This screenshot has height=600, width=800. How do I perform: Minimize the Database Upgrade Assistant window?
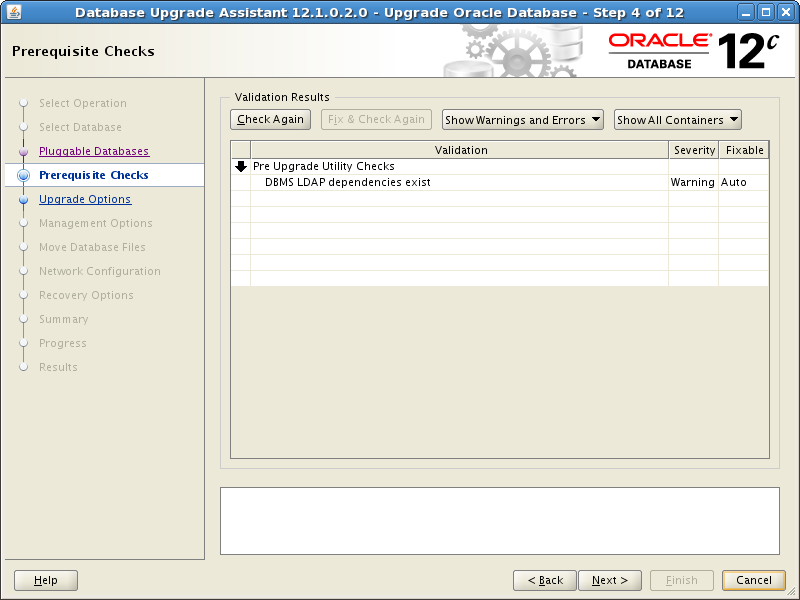click(x=746, y=12)
